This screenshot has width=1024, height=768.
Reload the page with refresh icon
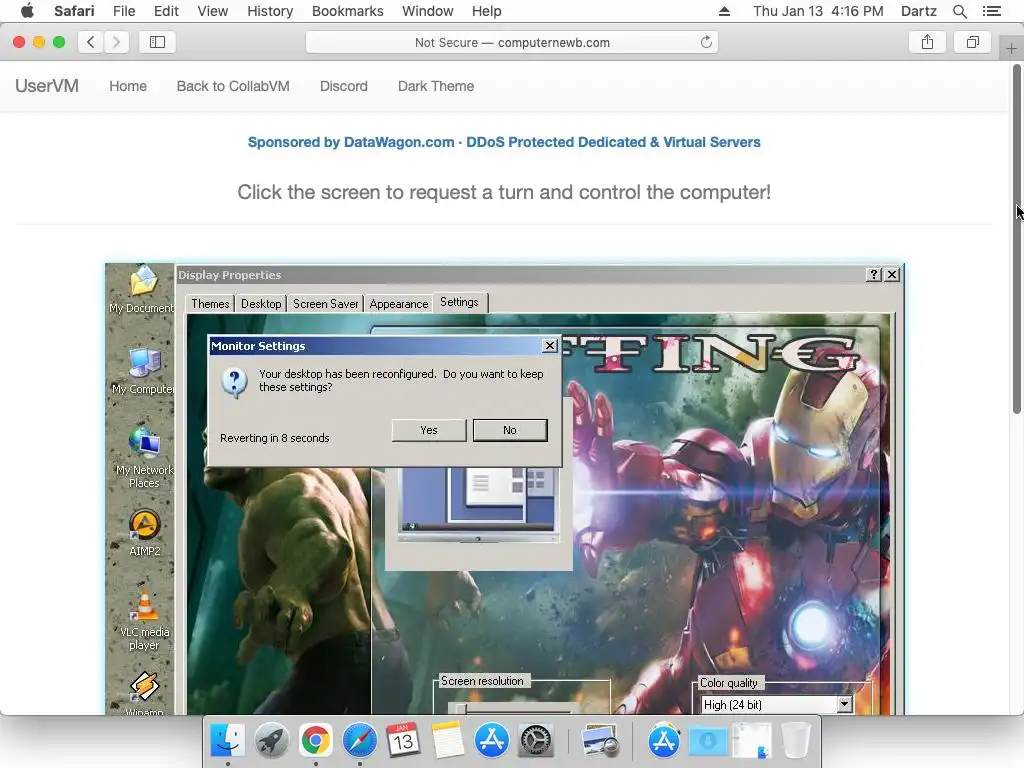pyautogui.click(x=706, y=42)
